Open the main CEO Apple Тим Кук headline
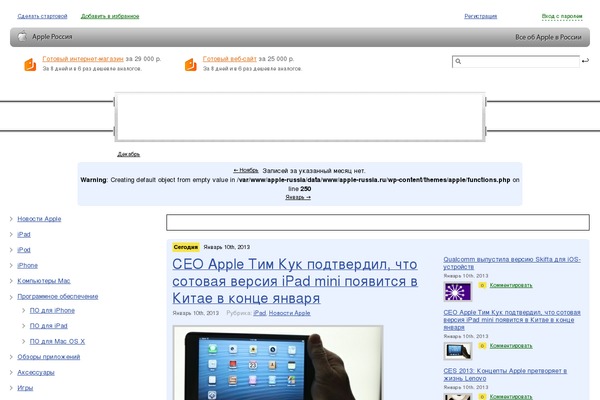Image resolution: width=600 pixels, height=400 pixels. [295, 281]
